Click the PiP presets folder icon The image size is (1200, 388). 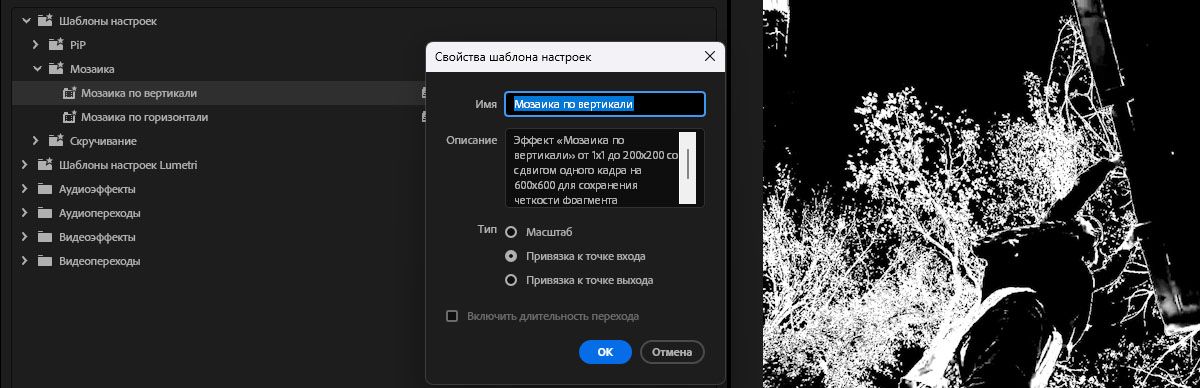56,45
